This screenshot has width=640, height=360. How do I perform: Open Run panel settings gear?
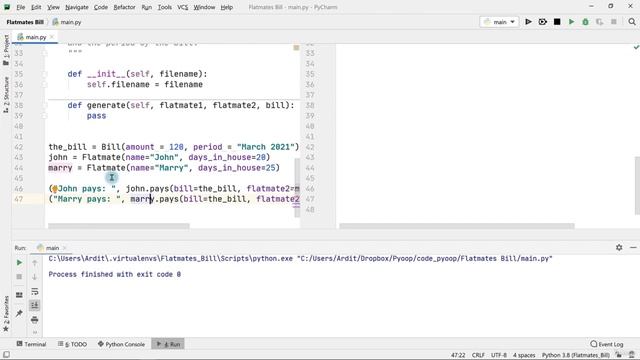coord(619,247)
